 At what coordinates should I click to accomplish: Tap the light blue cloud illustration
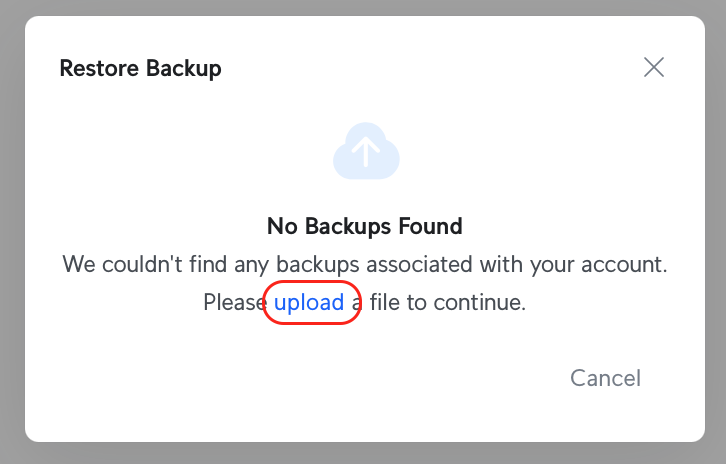click(x=366, y=151)
